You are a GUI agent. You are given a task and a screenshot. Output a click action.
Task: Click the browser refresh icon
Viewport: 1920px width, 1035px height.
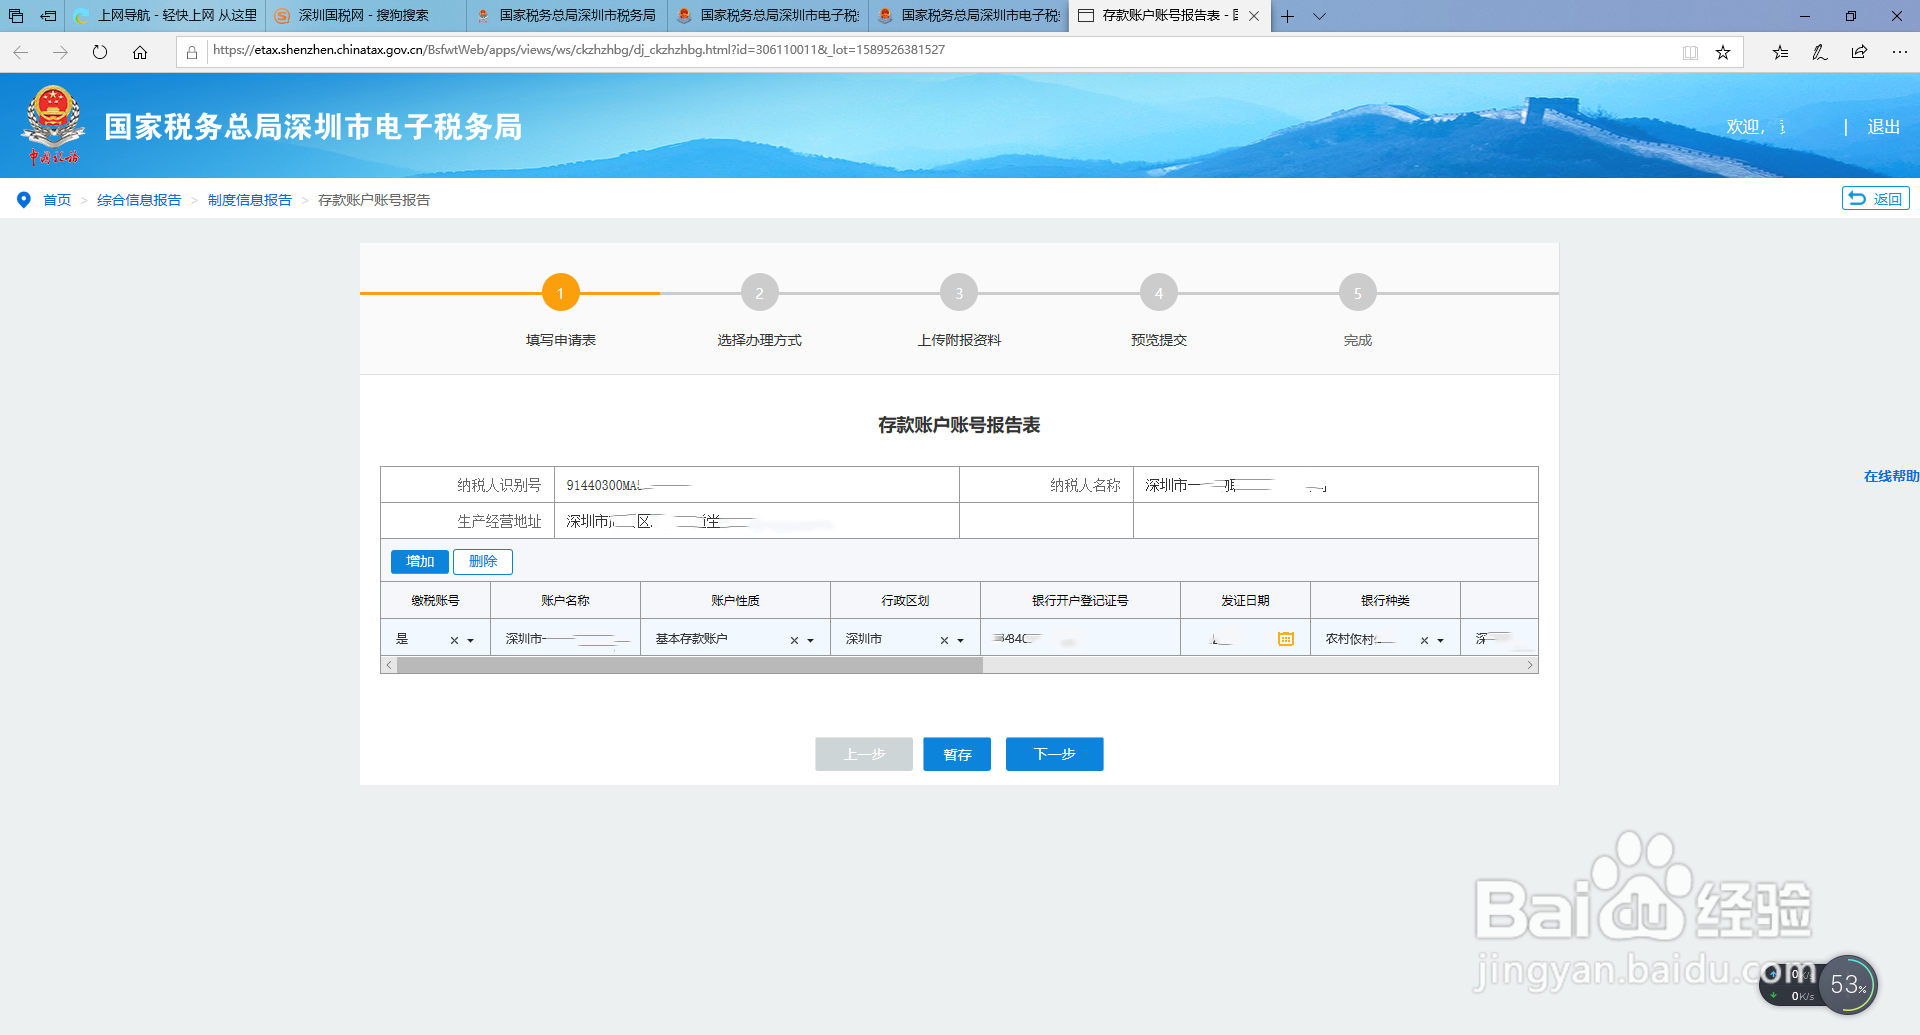pyautogui.click(x=99, y=52)
